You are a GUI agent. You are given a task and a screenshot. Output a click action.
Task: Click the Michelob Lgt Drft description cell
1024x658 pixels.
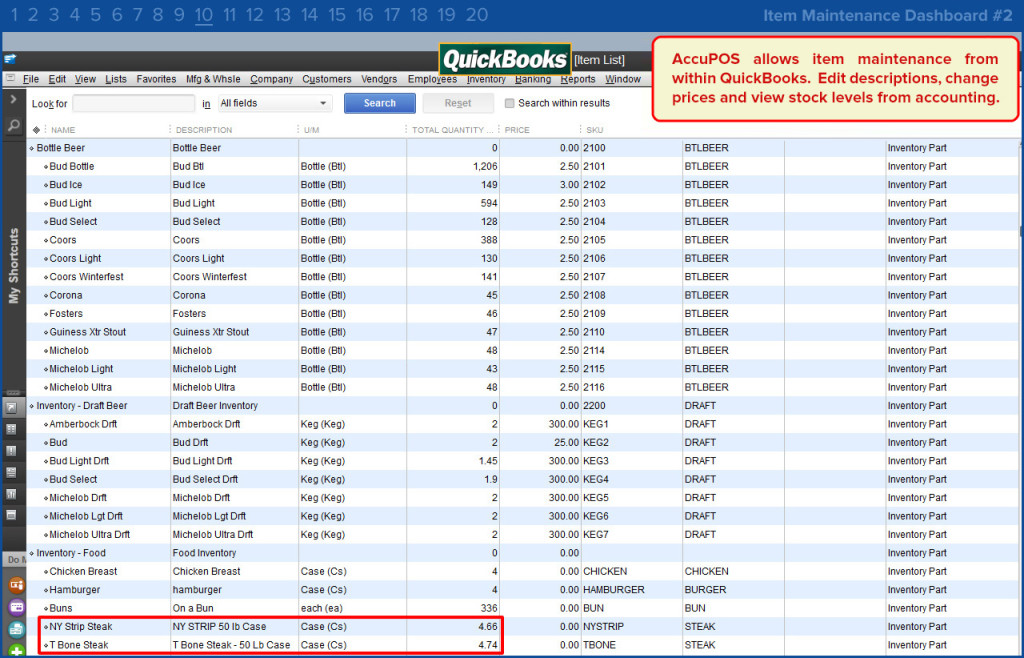coord(209,516)
